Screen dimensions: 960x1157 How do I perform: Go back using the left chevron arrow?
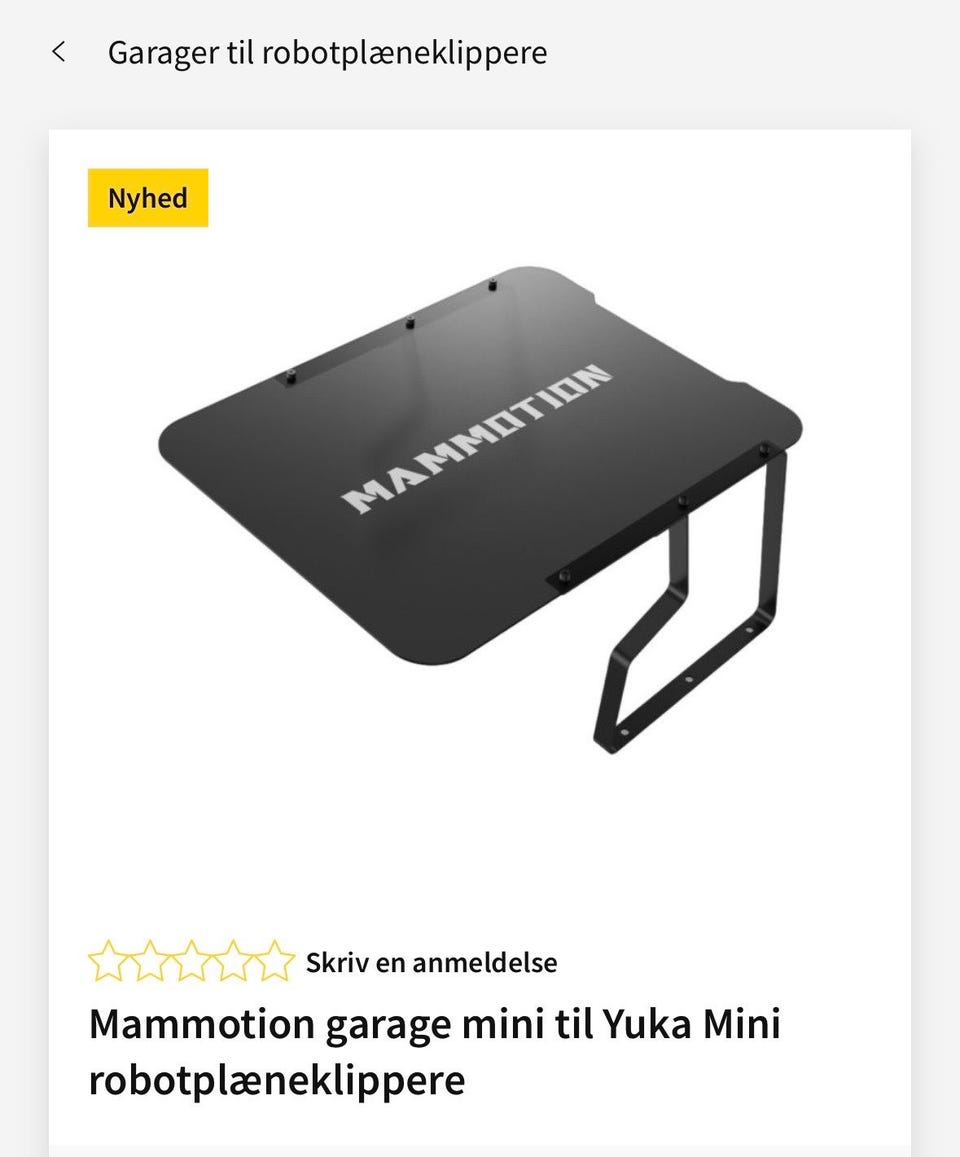point(59,52)
